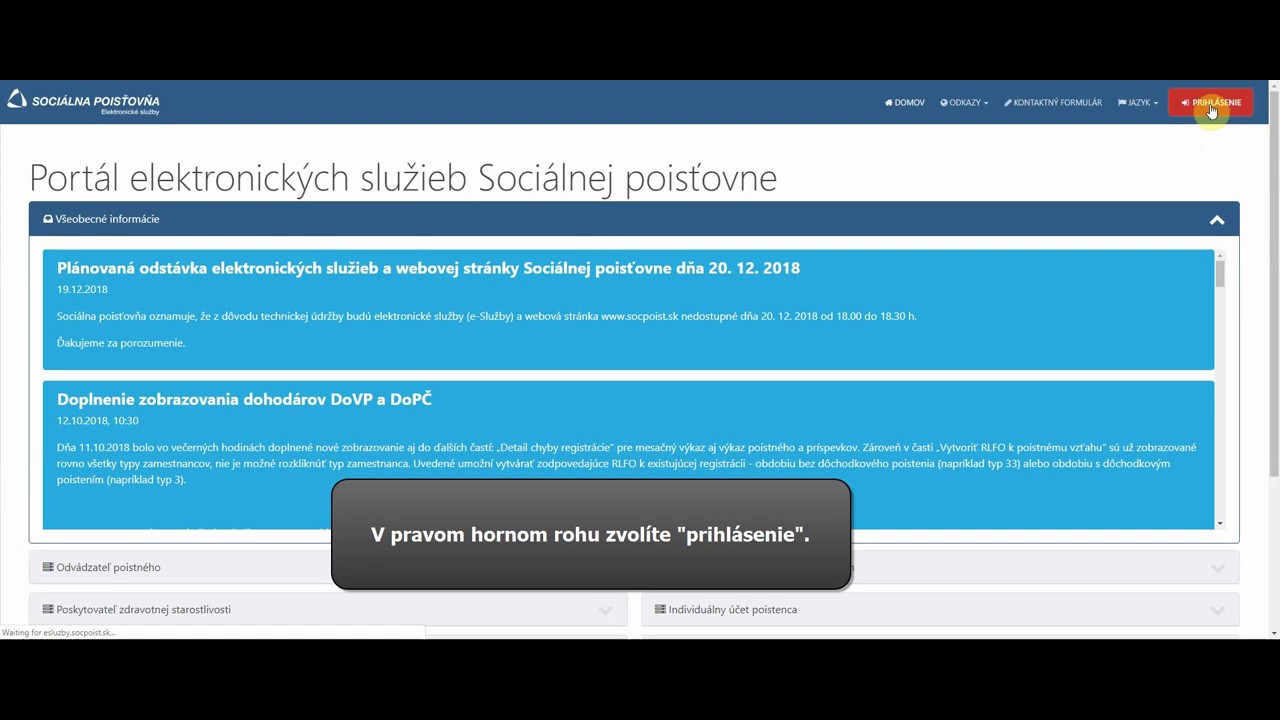Viewport: 1280px width, 720px height.
Task: Expand Individuálny účet poistenca chevron
Action: click(1217, 610)
